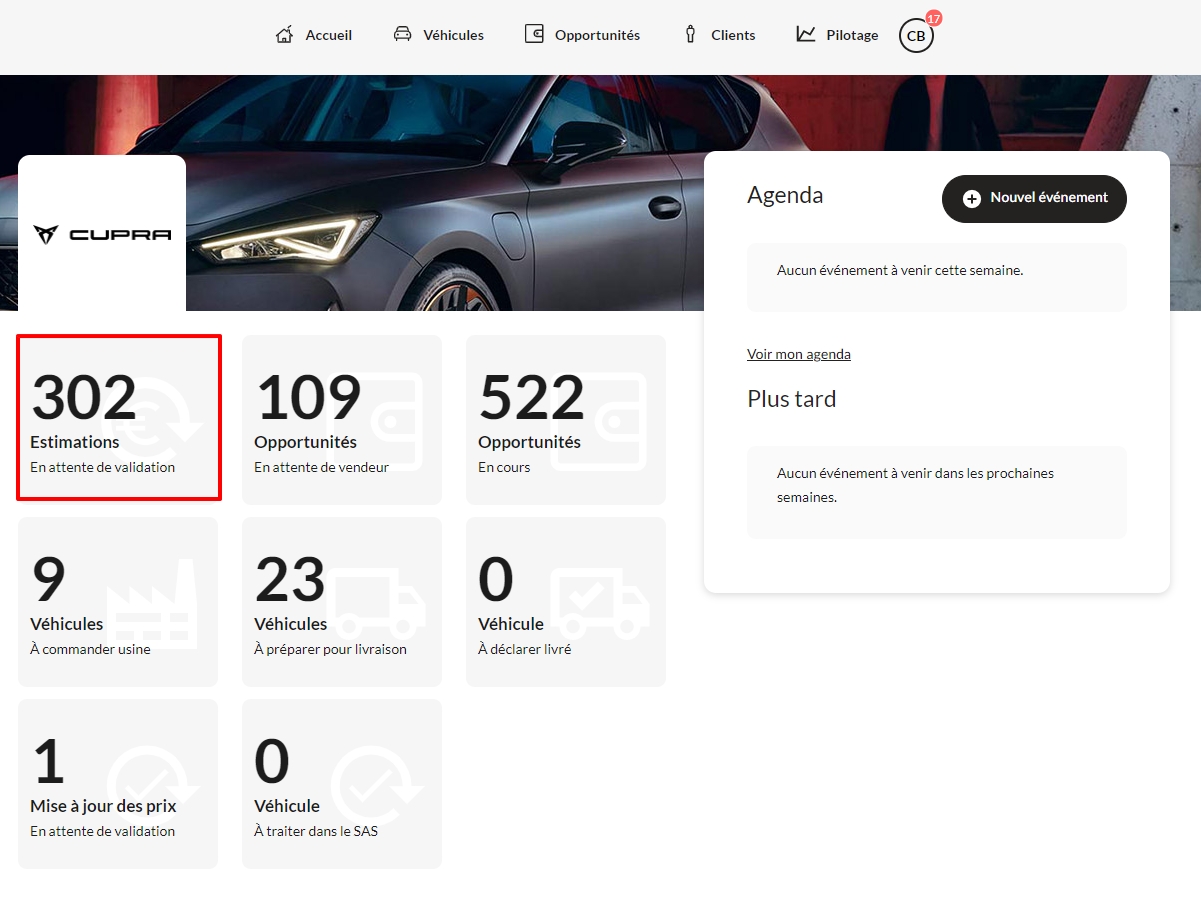The height and width of the screenshot is (904, 1201).
Task: Click the 'À déclarer livré' text
Action: 525,649
